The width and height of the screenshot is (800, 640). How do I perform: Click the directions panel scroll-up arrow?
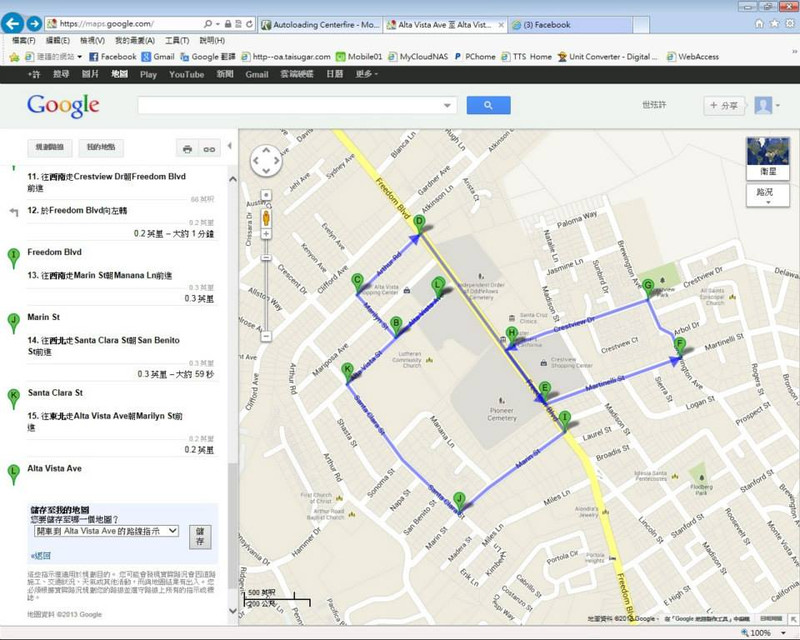pos(233,179)
